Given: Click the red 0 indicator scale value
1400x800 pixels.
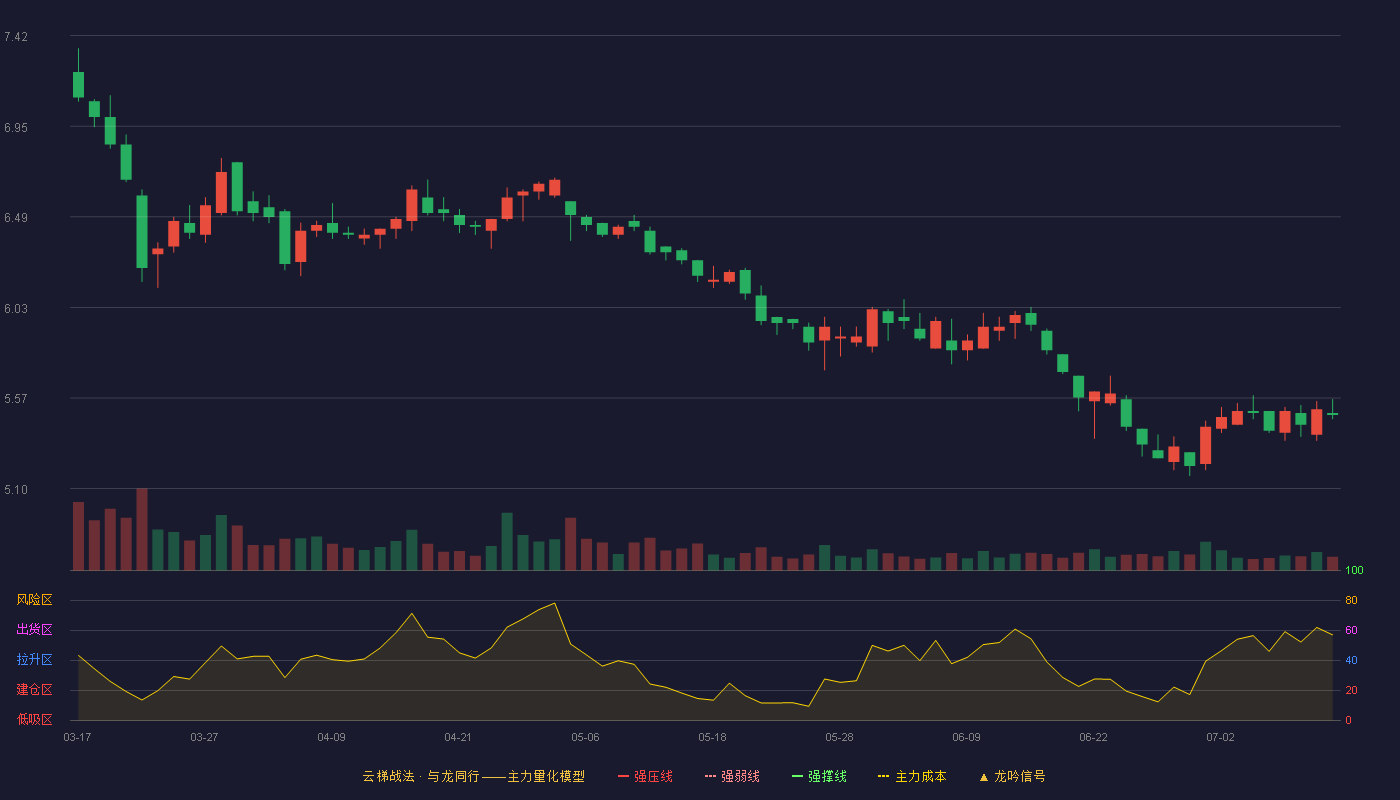Looking at the screenshot, I should 1348,720.
